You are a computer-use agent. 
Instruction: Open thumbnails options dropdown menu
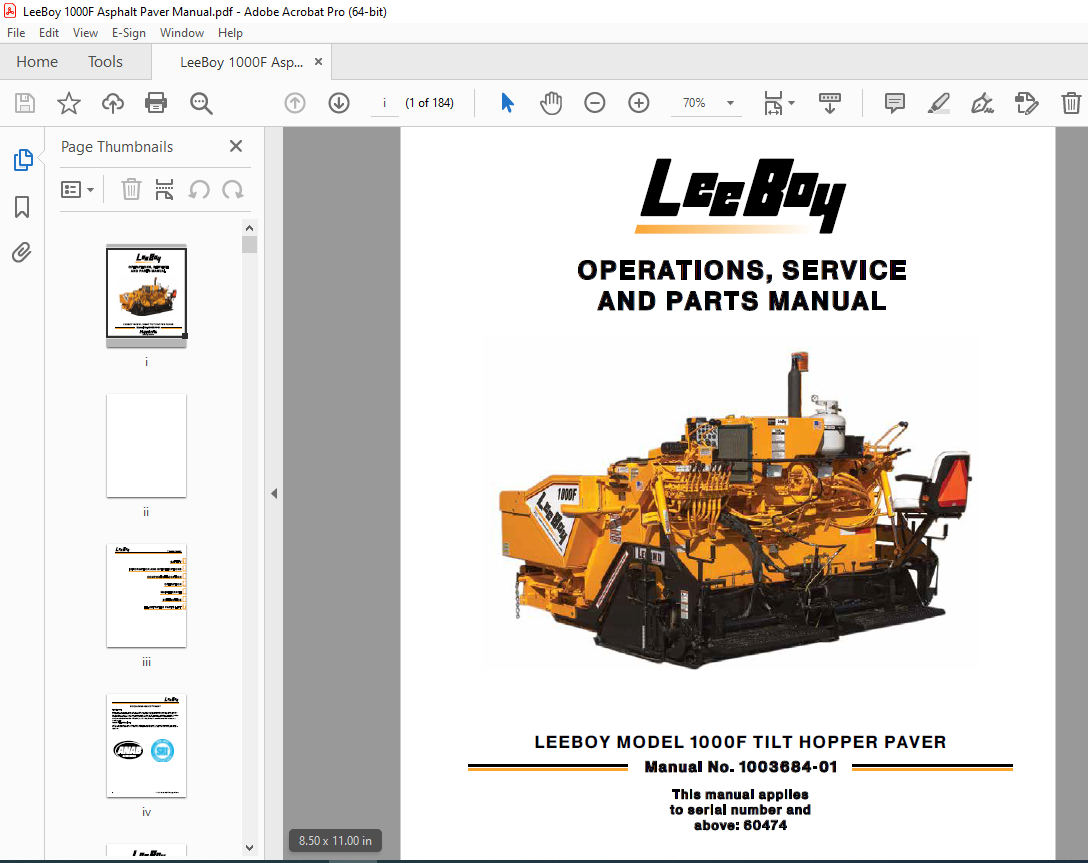click(78, 189)
